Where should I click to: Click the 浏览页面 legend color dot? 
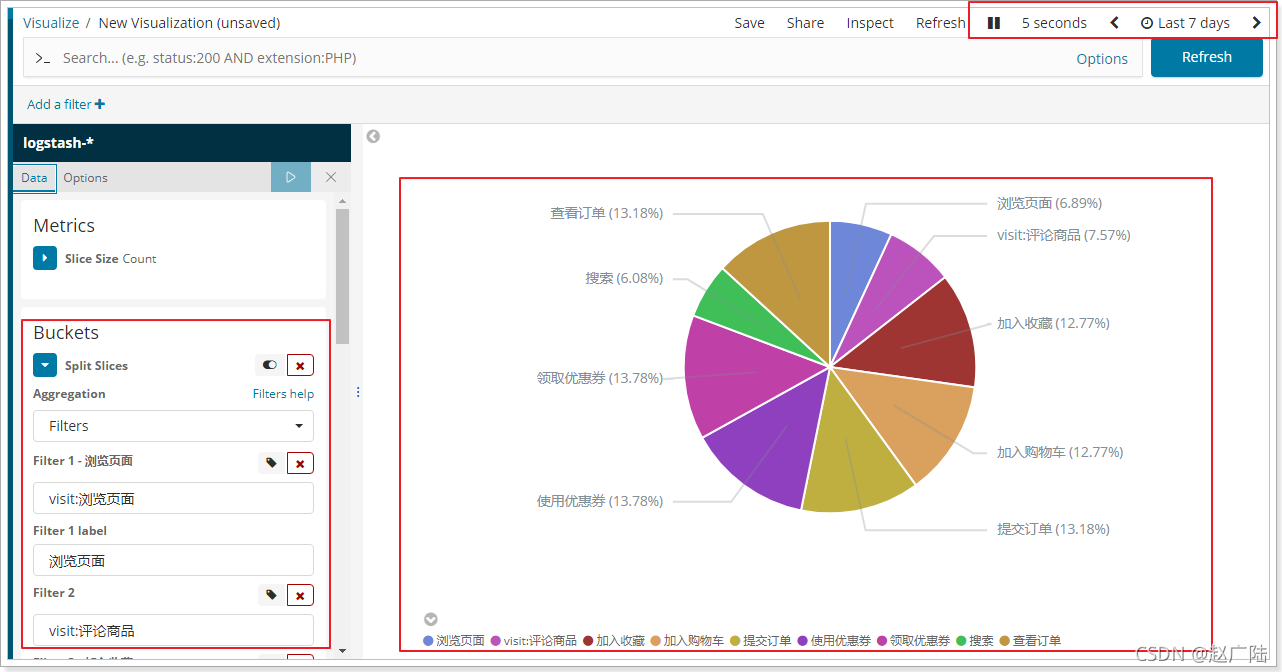(x=428, y=641)
